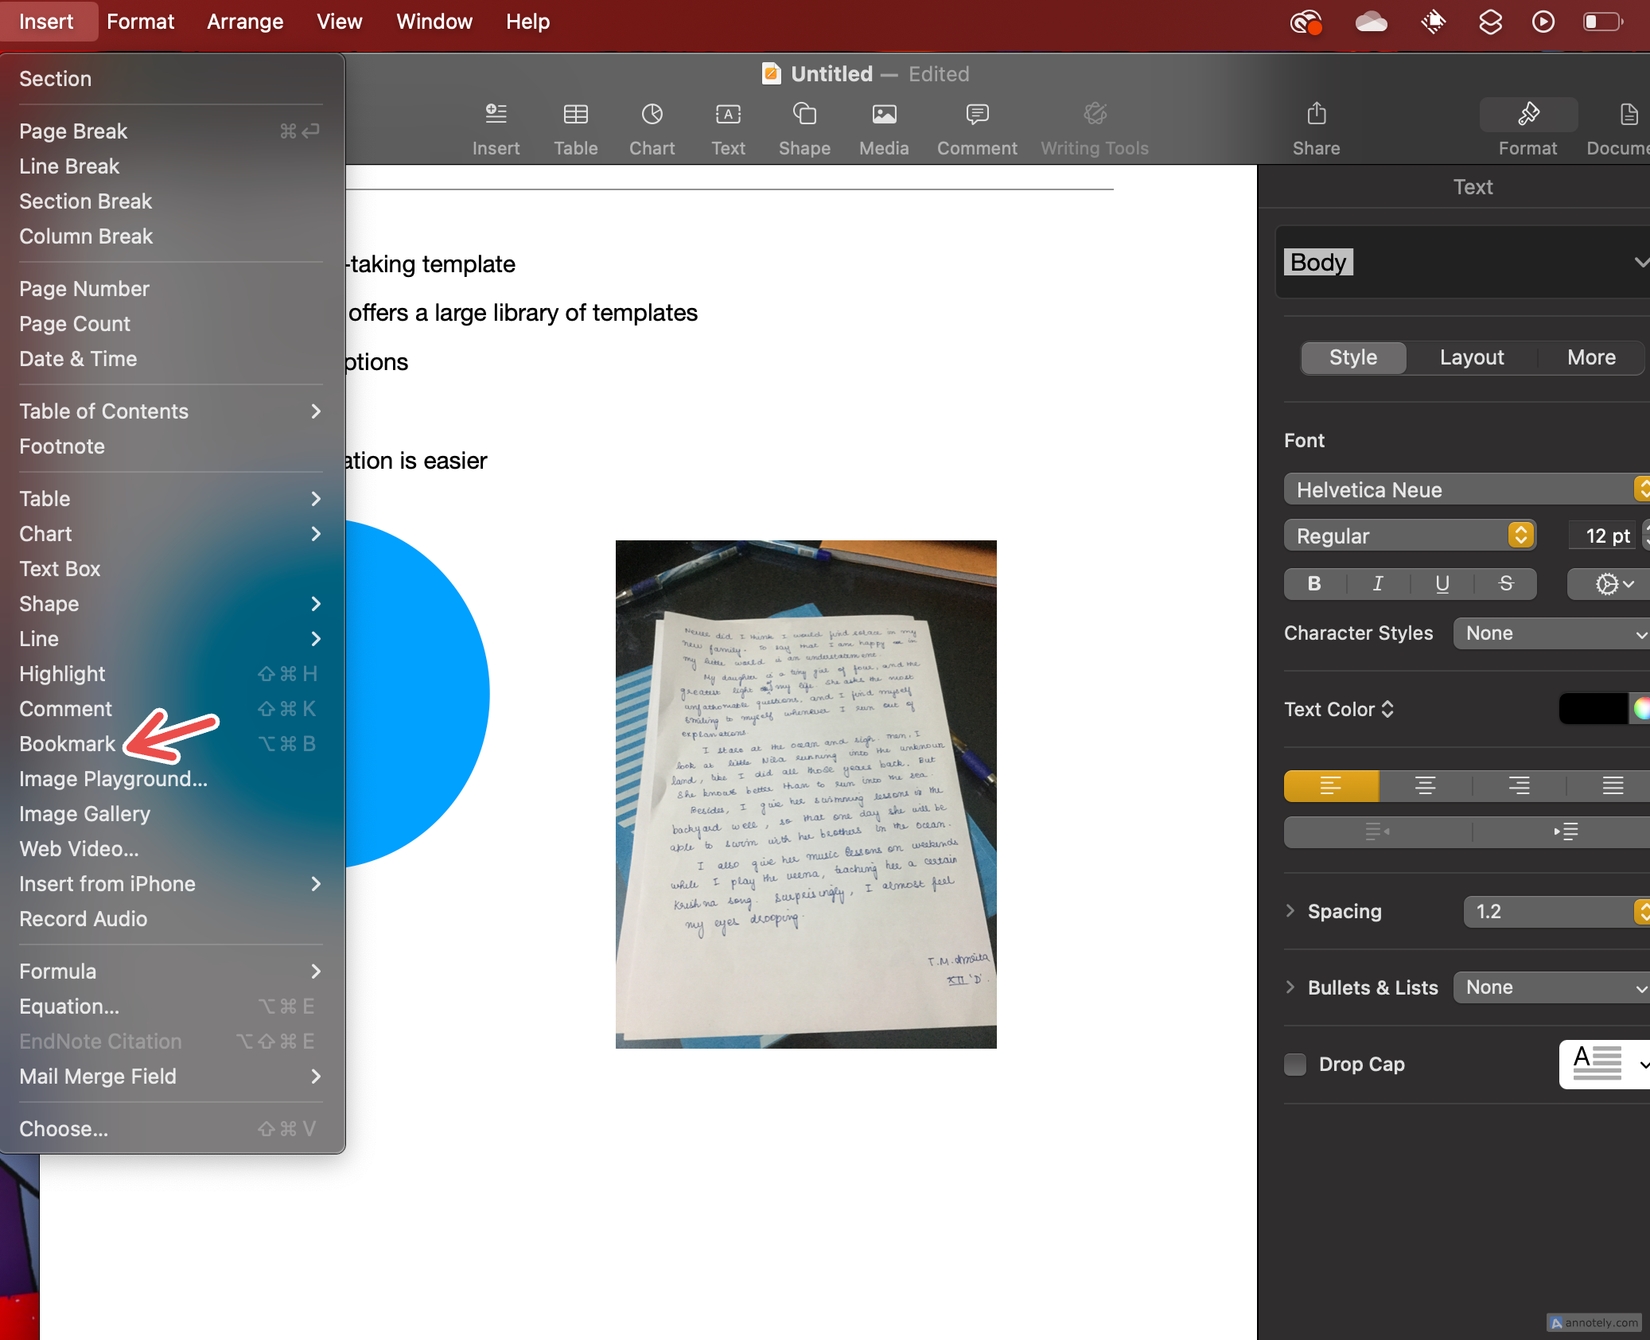Click the Share icon
Image resolution: width=1650 pixels, height=1340 pixels.
(x=1315, y=125)
